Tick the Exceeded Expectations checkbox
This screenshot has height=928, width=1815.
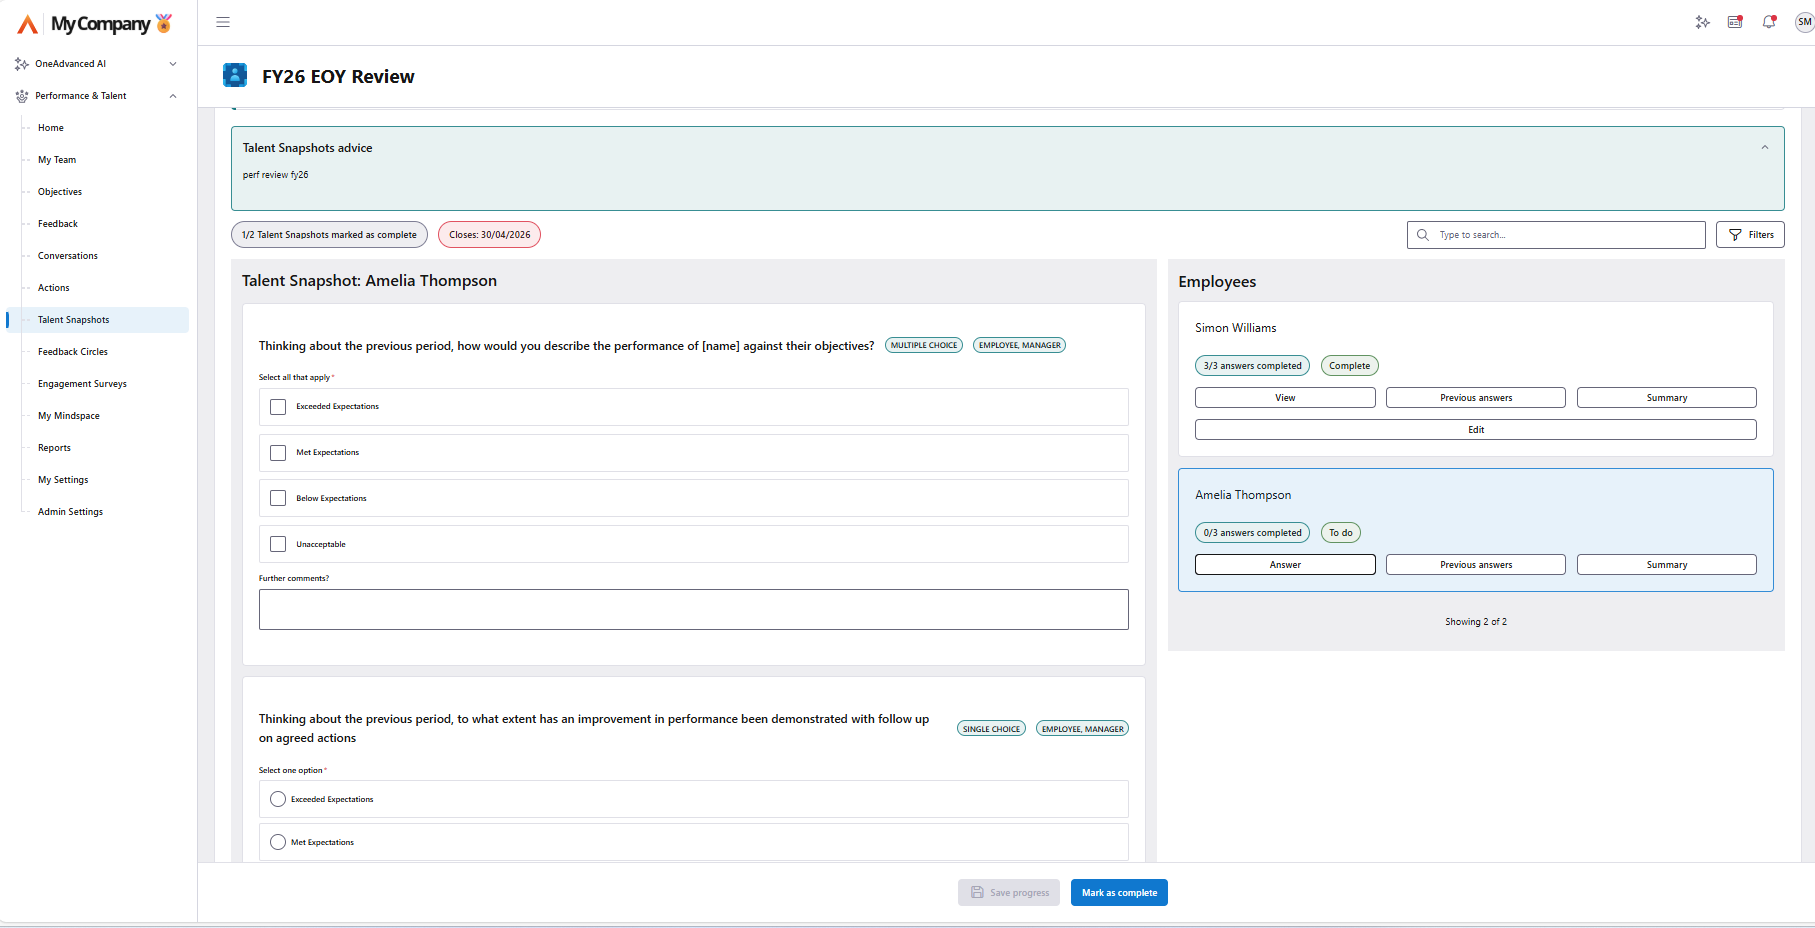pos(278,407)
